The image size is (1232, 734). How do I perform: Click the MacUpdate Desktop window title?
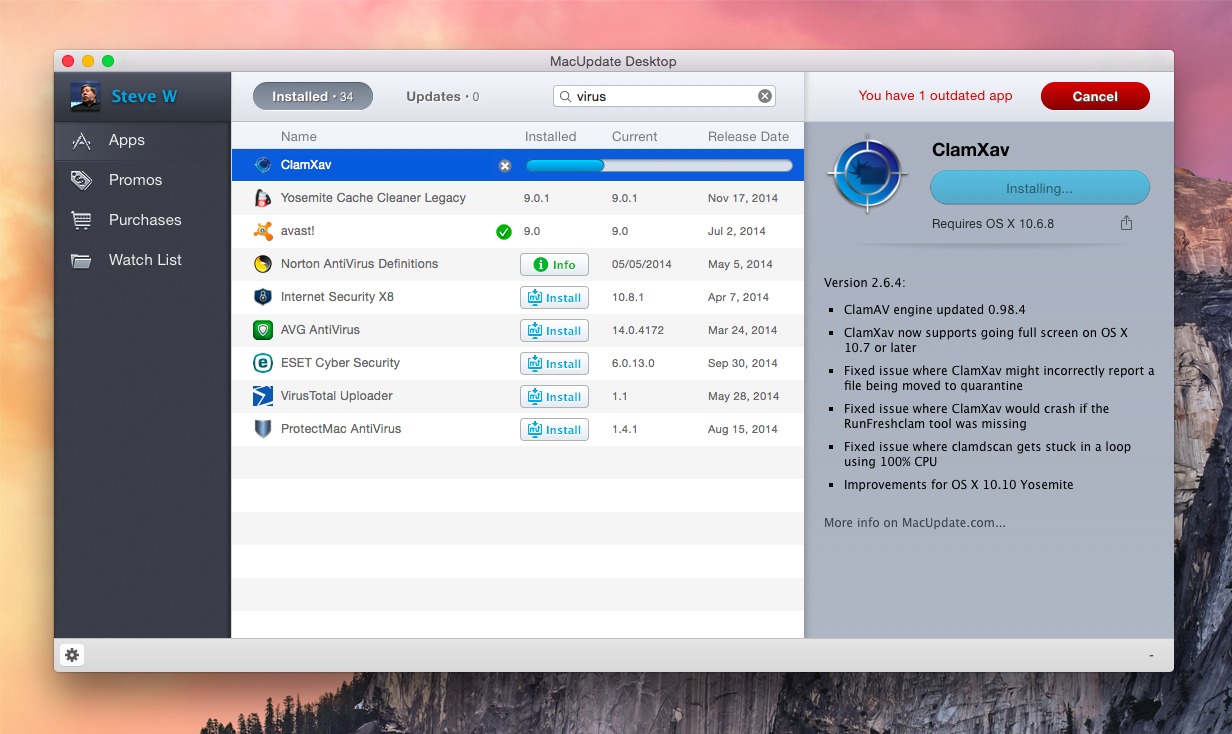pos(613,61)
